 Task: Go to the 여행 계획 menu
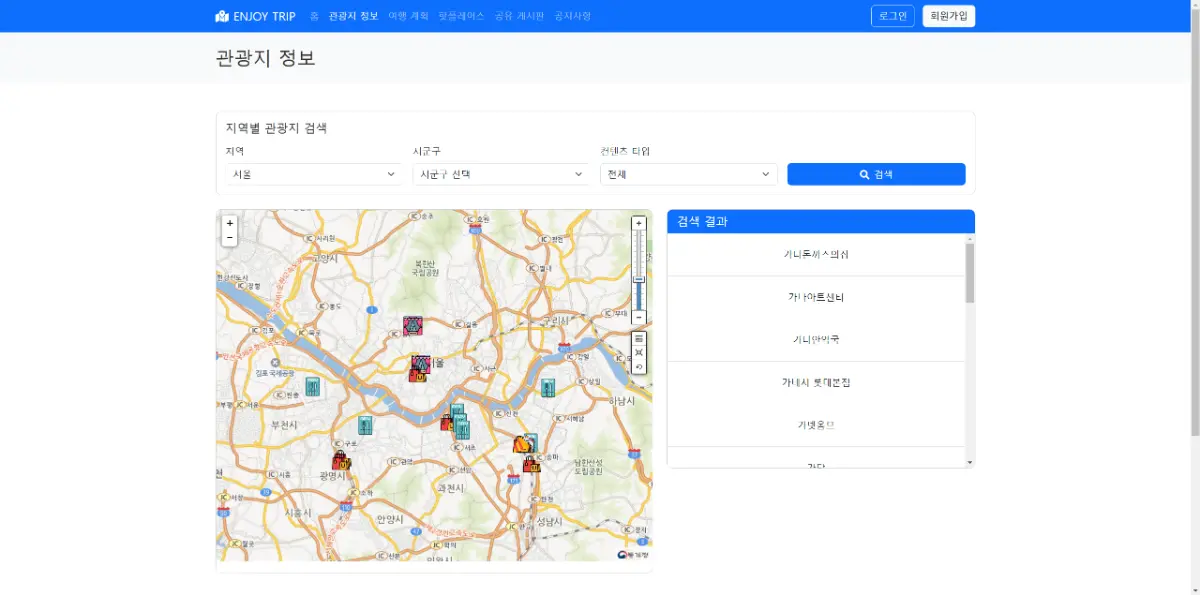tap(408, 16)
